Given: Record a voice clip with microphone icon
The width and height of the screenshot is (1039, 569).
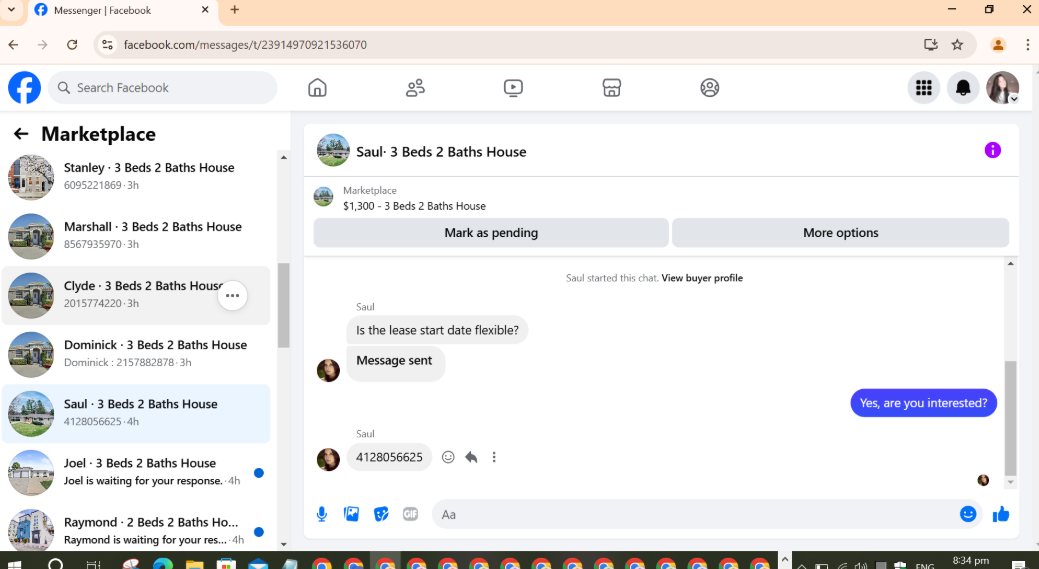Looking at the screenshot, I should [x=322, y=514].
